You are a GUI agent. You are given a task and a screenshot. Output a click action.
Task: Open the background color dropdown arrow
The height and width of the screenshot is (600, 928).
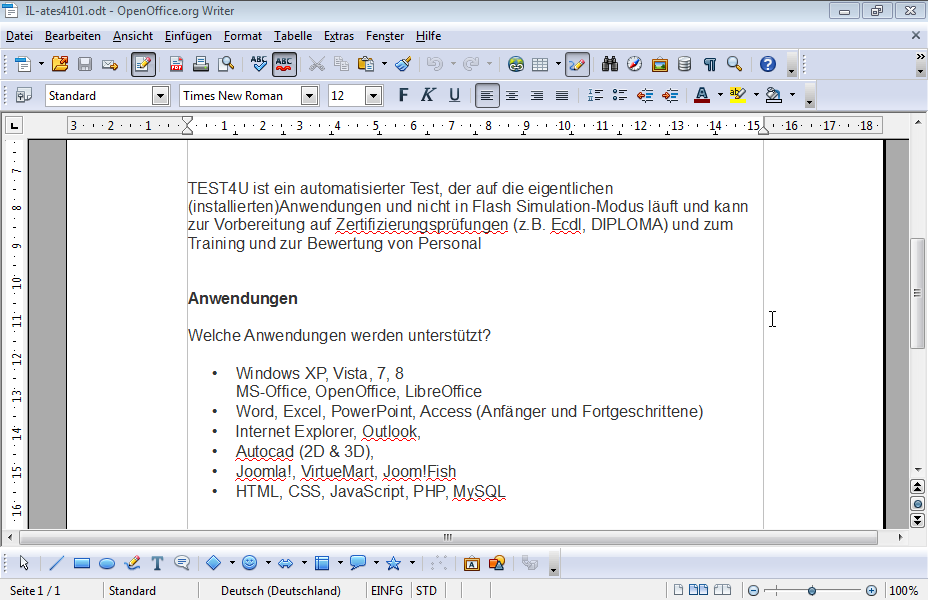792,95
